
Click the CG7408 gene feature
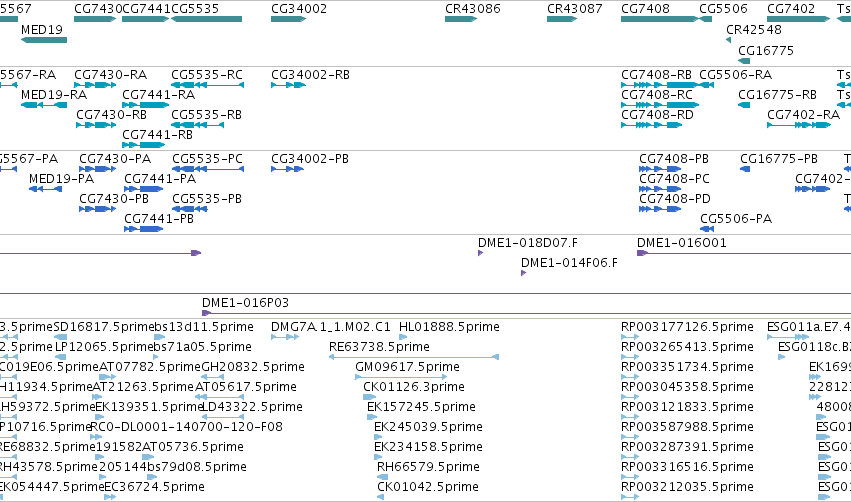tap(660, 19)
